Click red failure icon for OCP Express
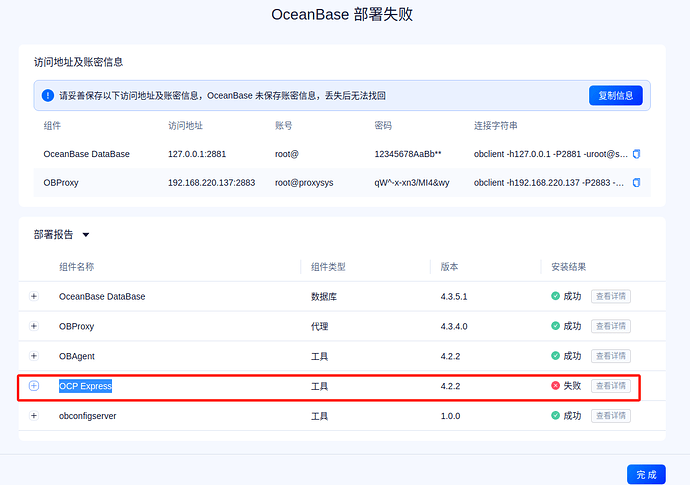 (x=555, y=386)
